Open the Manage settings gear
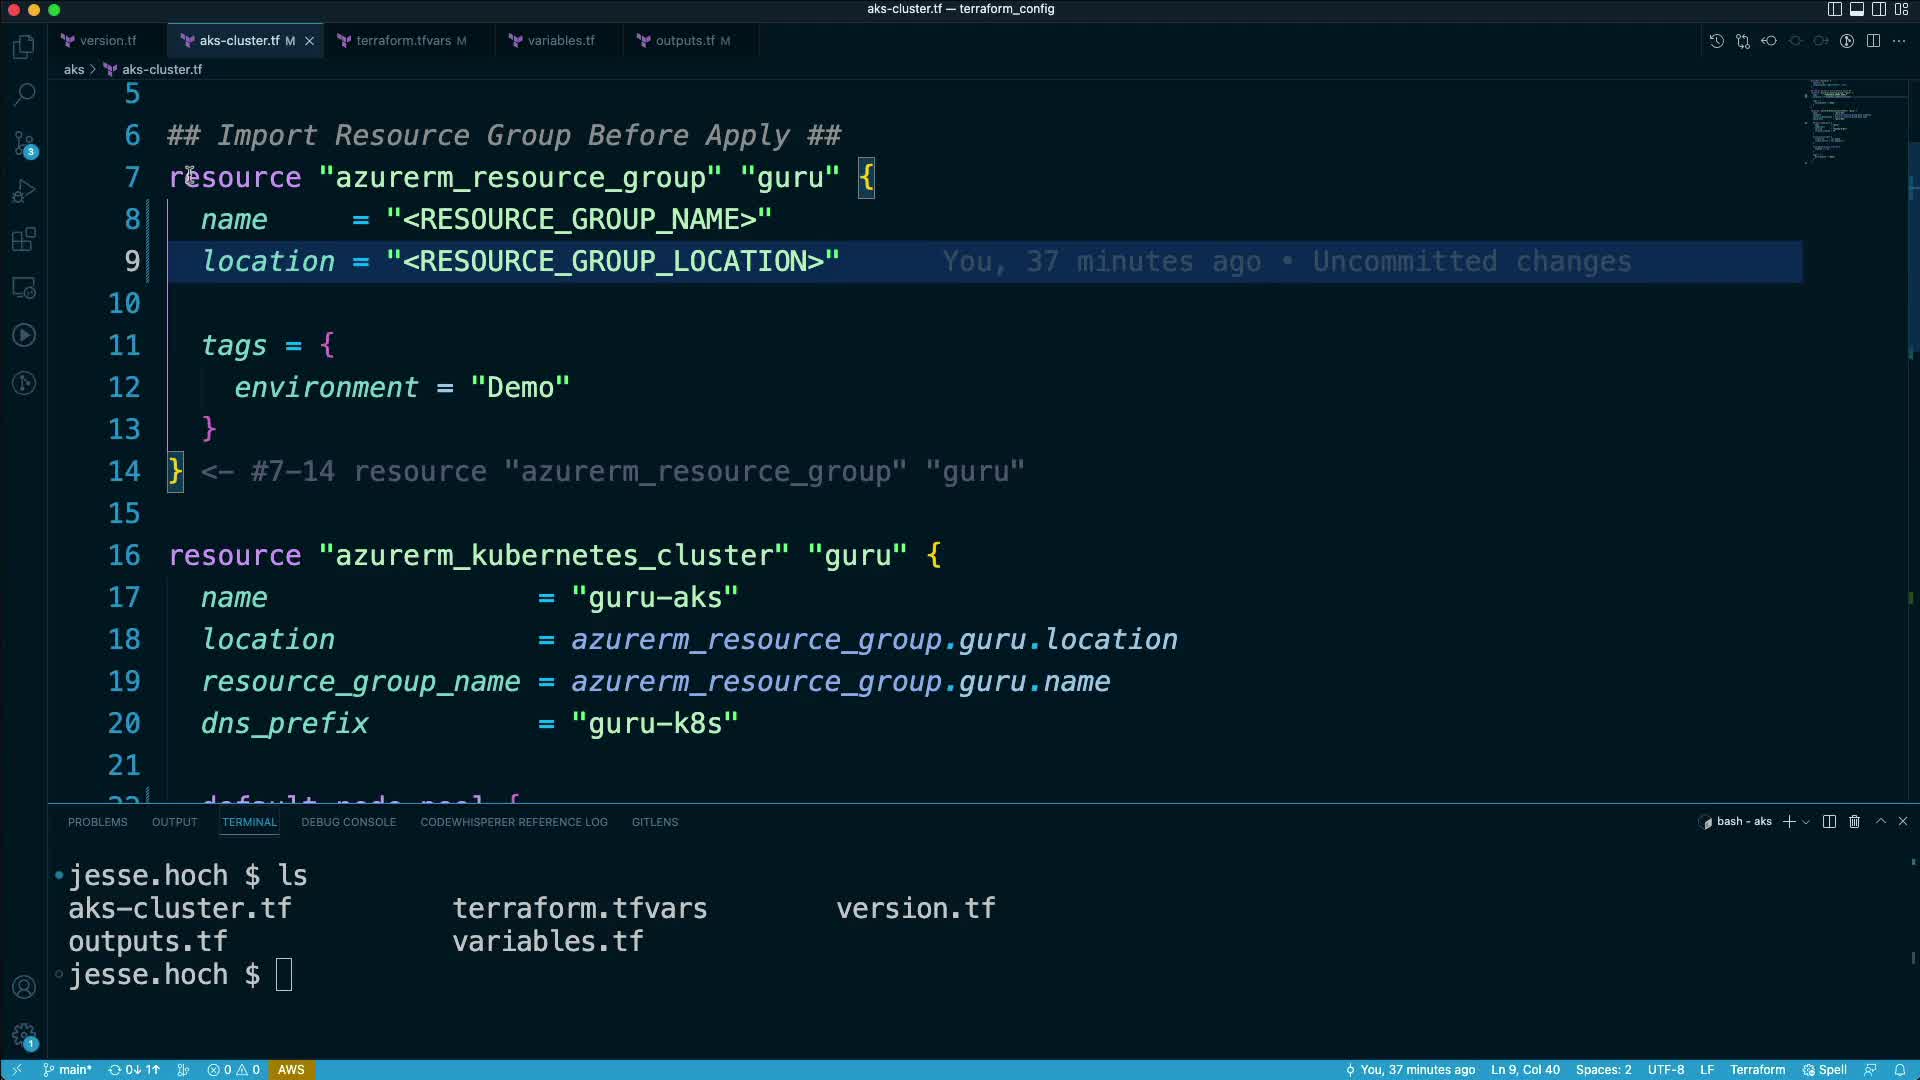Image resolution: width=1920 pixels, height=1080 pixels. tap(24, 1035)
